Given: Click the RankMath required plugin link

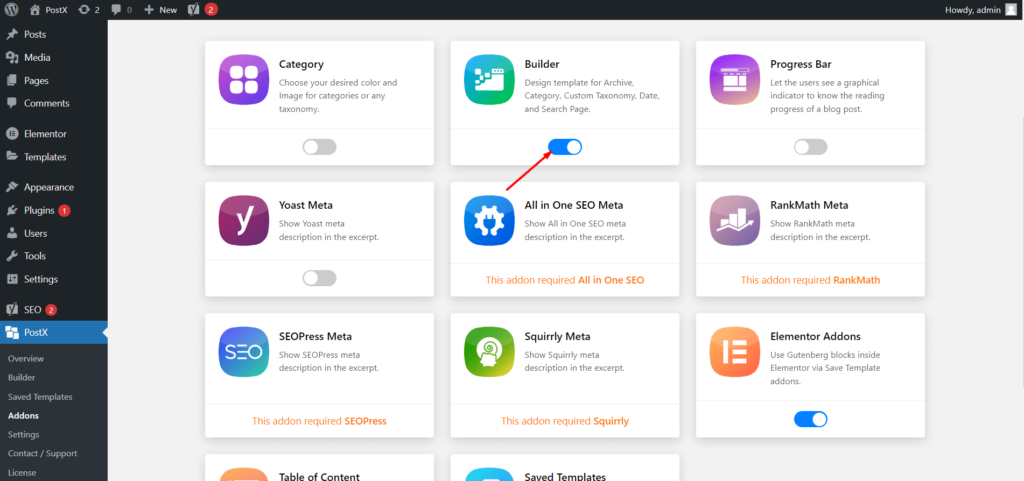Looking at the screenshot, I should click(x=857, y=280).
